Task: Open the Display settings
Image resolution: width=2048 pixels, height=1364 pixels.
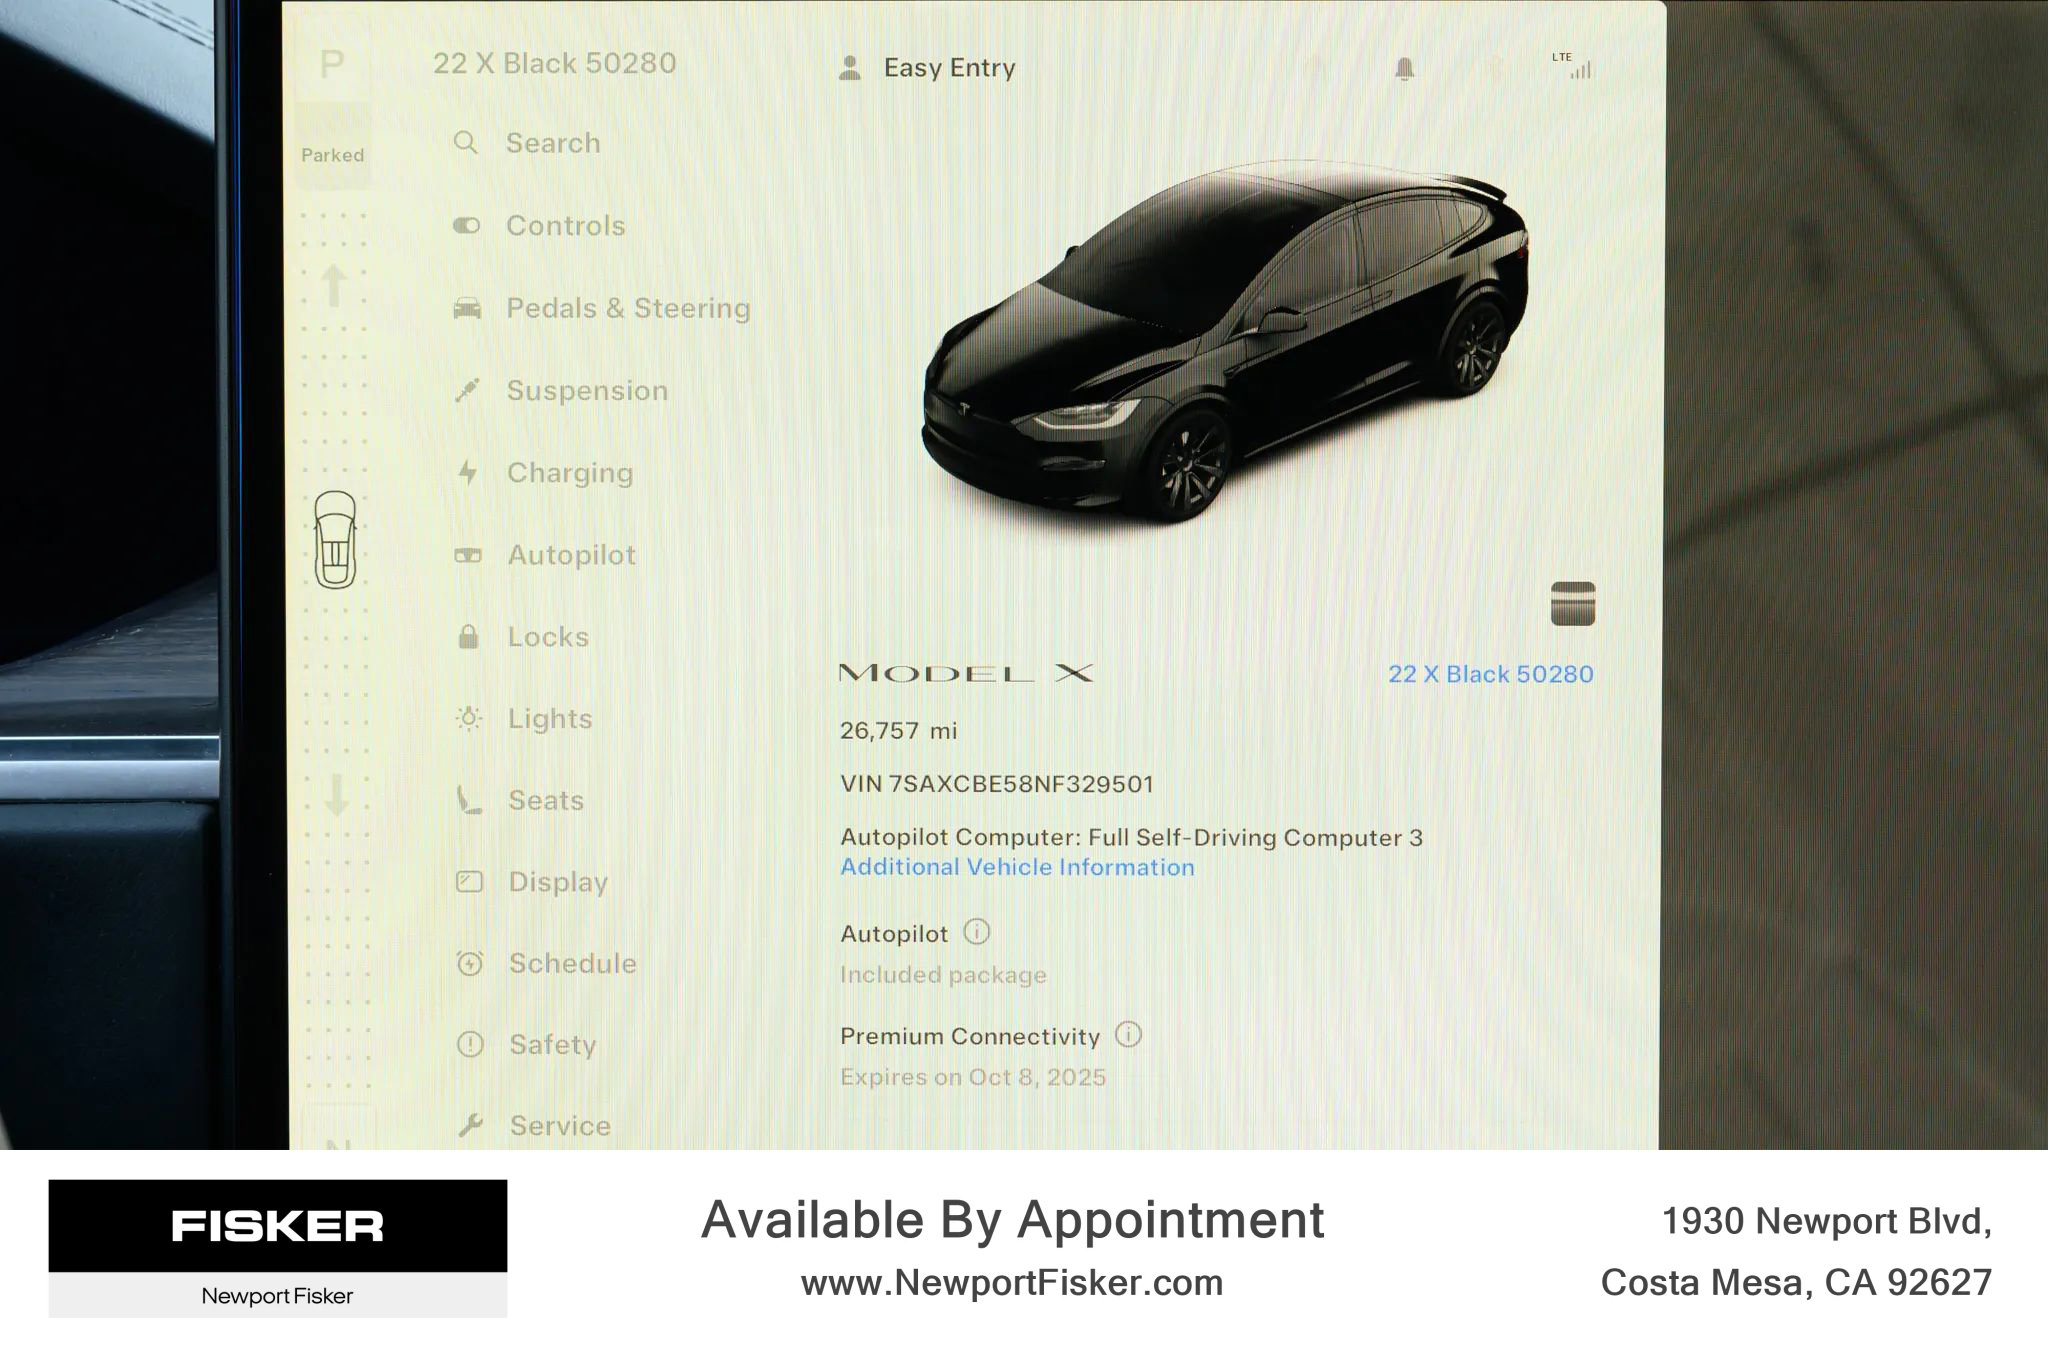Action: pyautogui.click(x=557, y=882)
